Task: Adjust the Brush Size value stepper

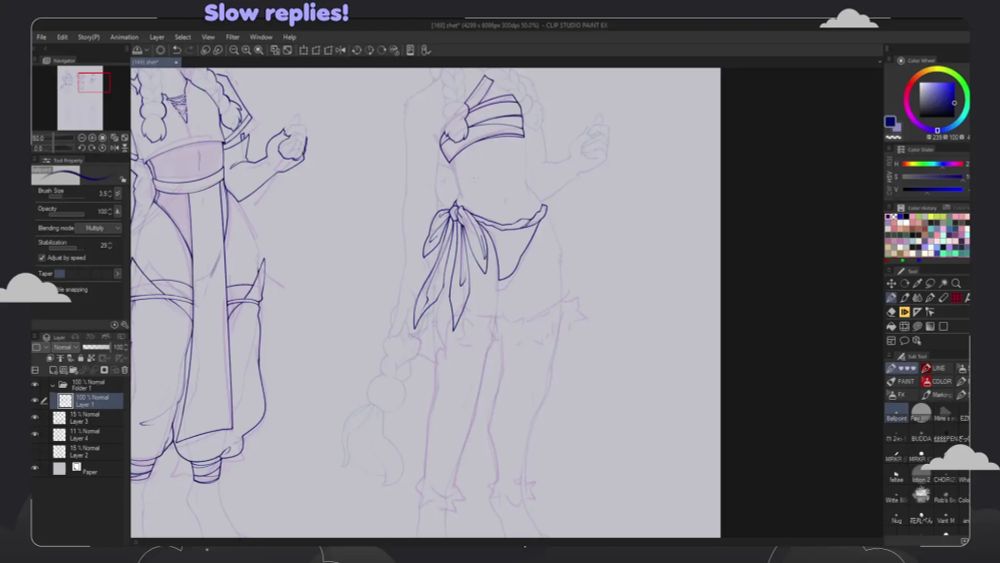Action: pos(110,193)
